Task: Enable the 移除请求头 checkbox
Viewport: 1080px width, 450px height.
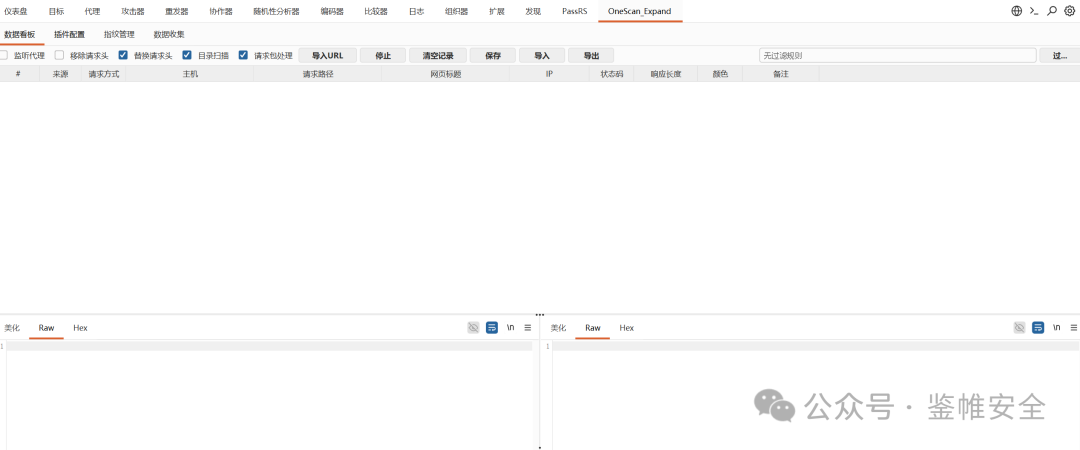Action: click(59, 55)
